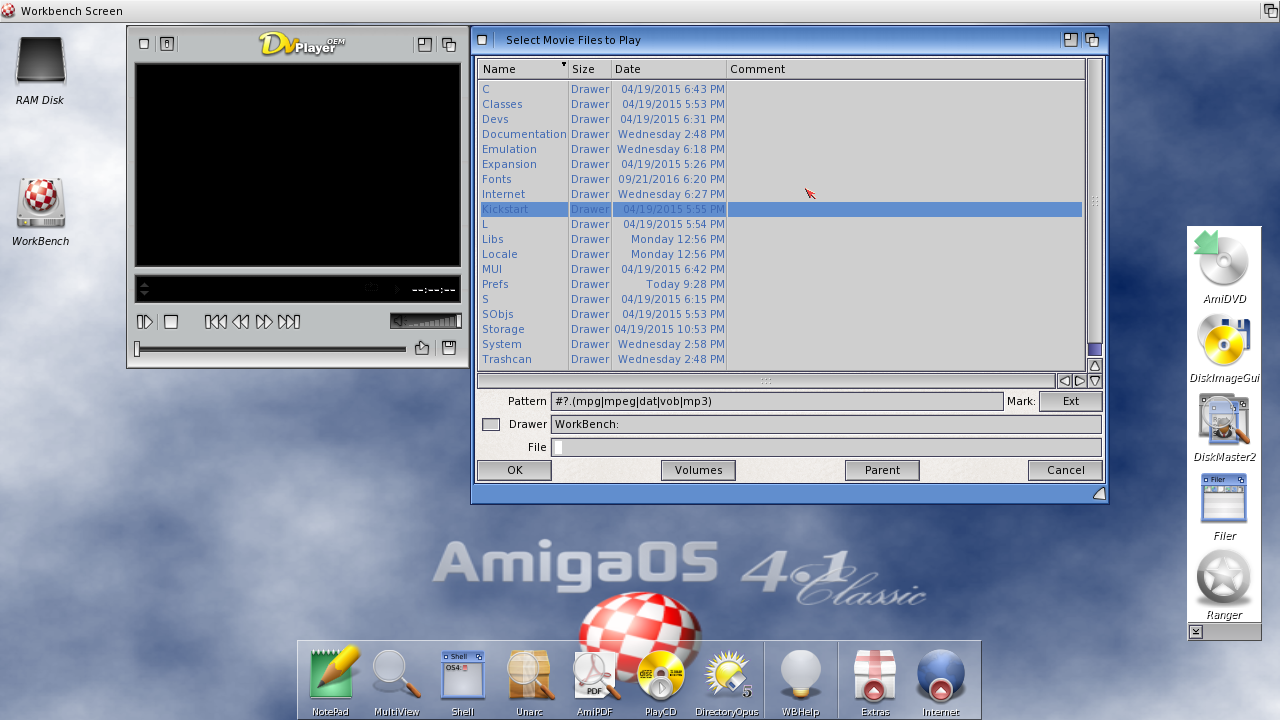The width and height of the screenshot is (1280, 720).
Task: Skip to previous track in DvPlayer
Action: coord(215,322)
